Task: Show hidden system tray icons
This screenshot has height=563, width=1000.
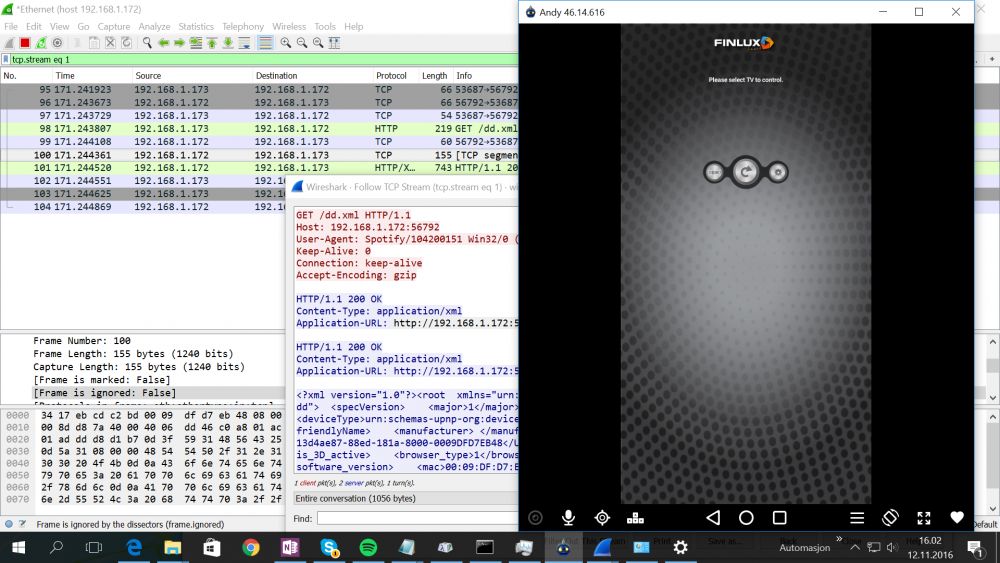Action: [x=854, y=547]
